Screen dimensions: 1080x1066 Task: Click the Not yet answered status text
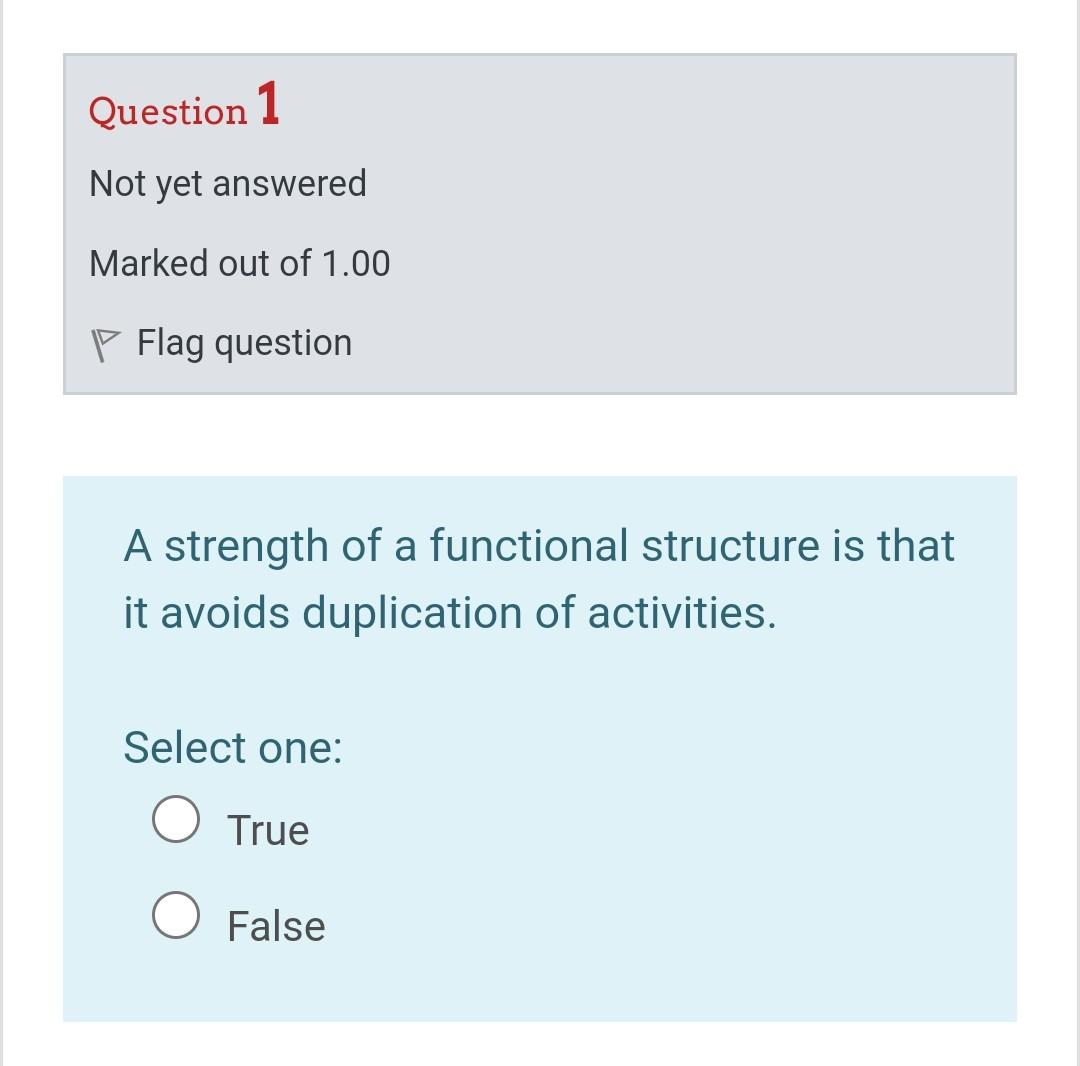coord(228,183)
